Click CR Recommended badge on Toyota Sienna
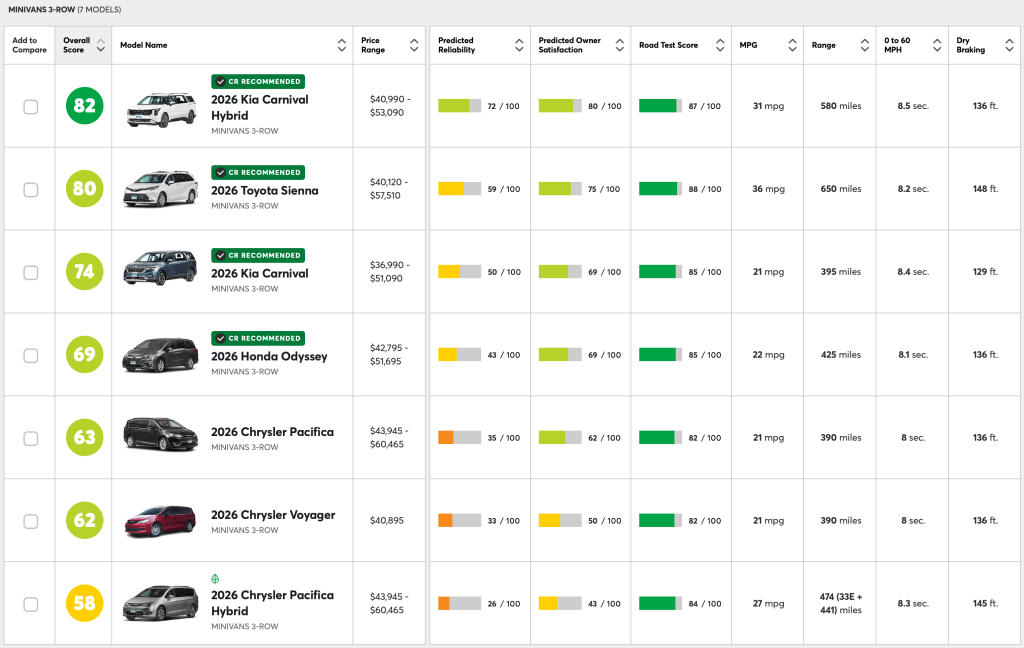 point(258,172)
